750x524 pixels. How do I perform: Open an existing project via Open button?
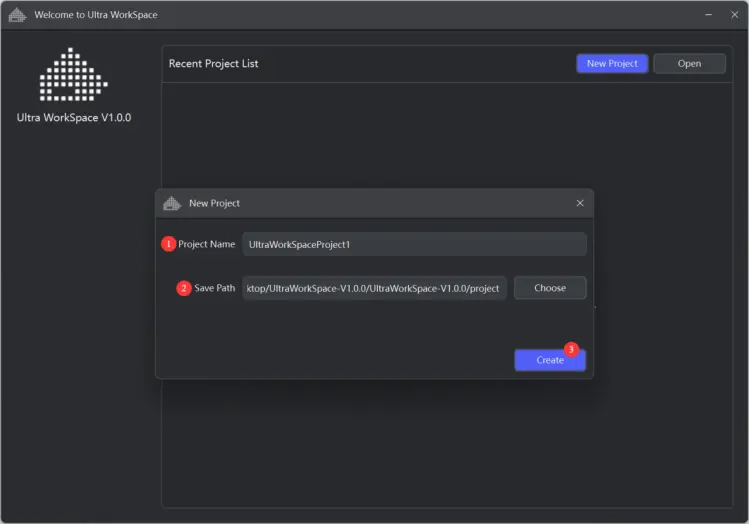(x=689, y=64)
